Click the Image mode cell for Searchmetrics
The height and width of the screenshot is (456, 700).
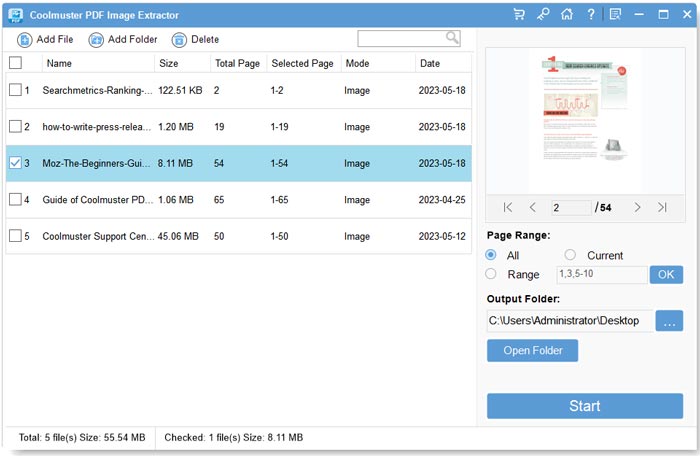(x=357, y=91)
